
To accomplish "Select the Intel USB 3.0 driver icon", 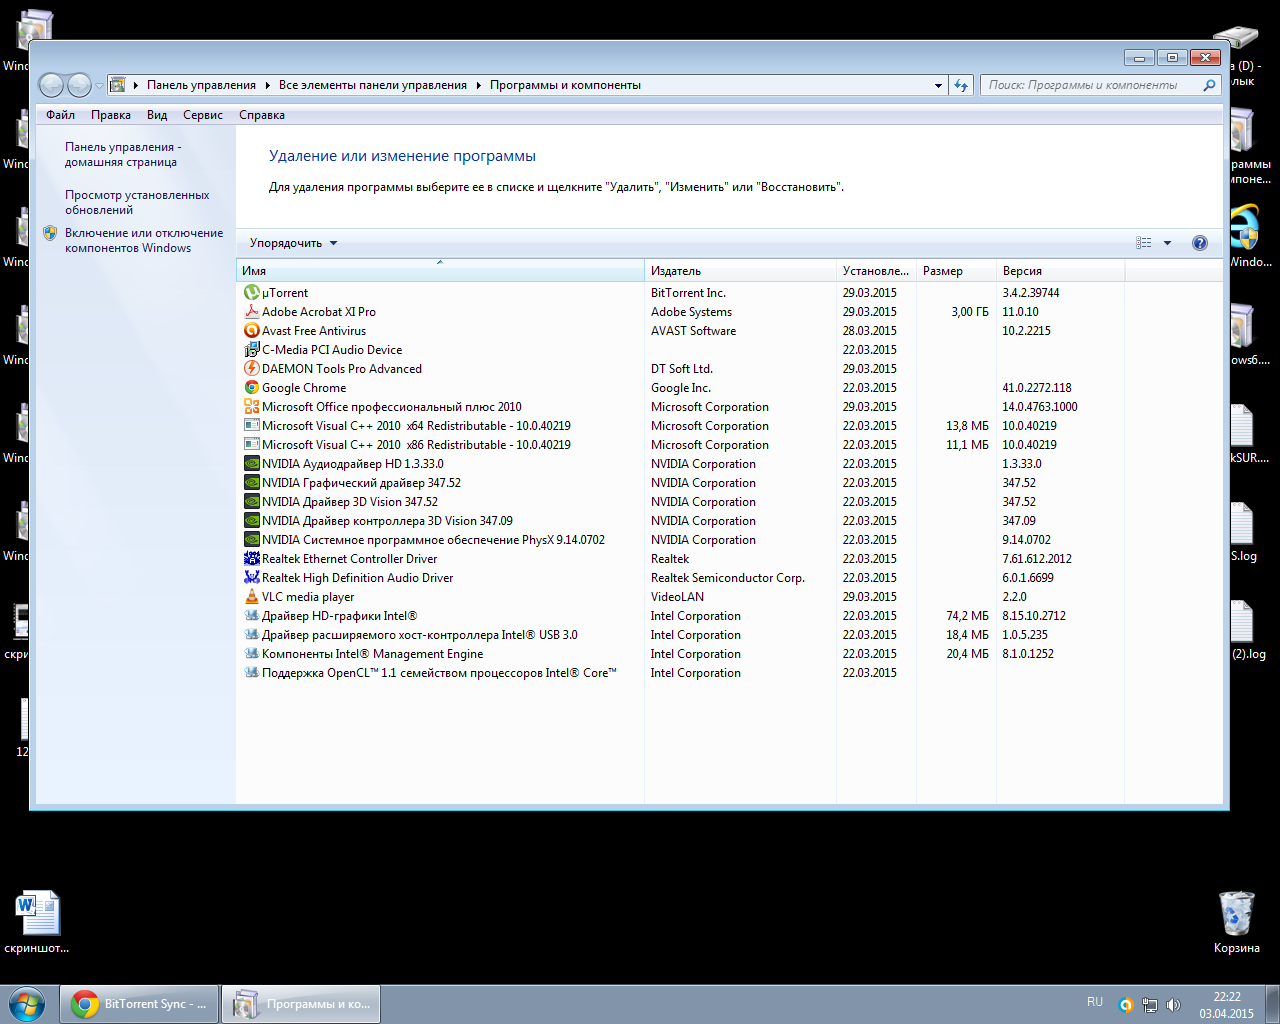I will 252,635.
